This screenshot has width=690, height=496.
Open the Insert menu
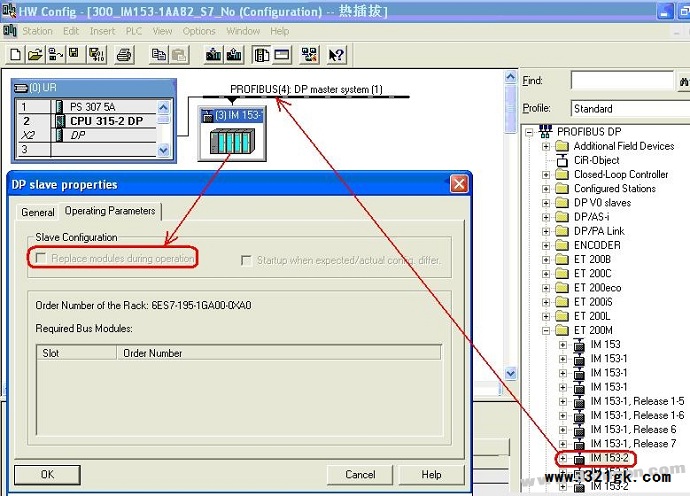point(102,31)
